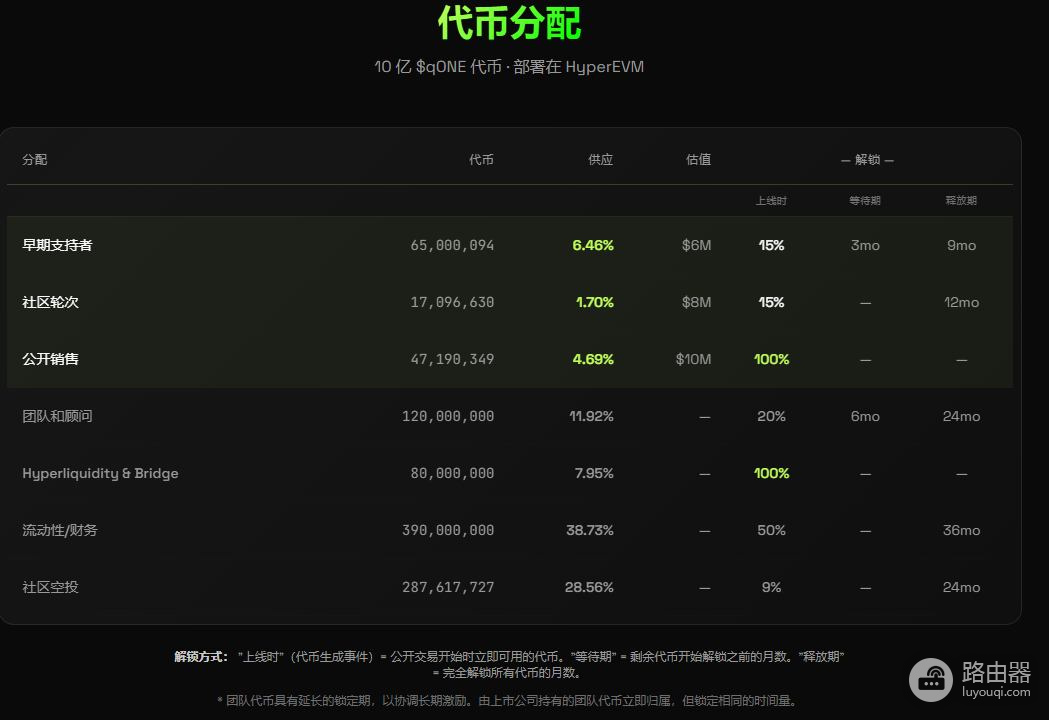Click token amount 287,617,727
This screenshot has width=1049, height=720.
click(448, 587)
